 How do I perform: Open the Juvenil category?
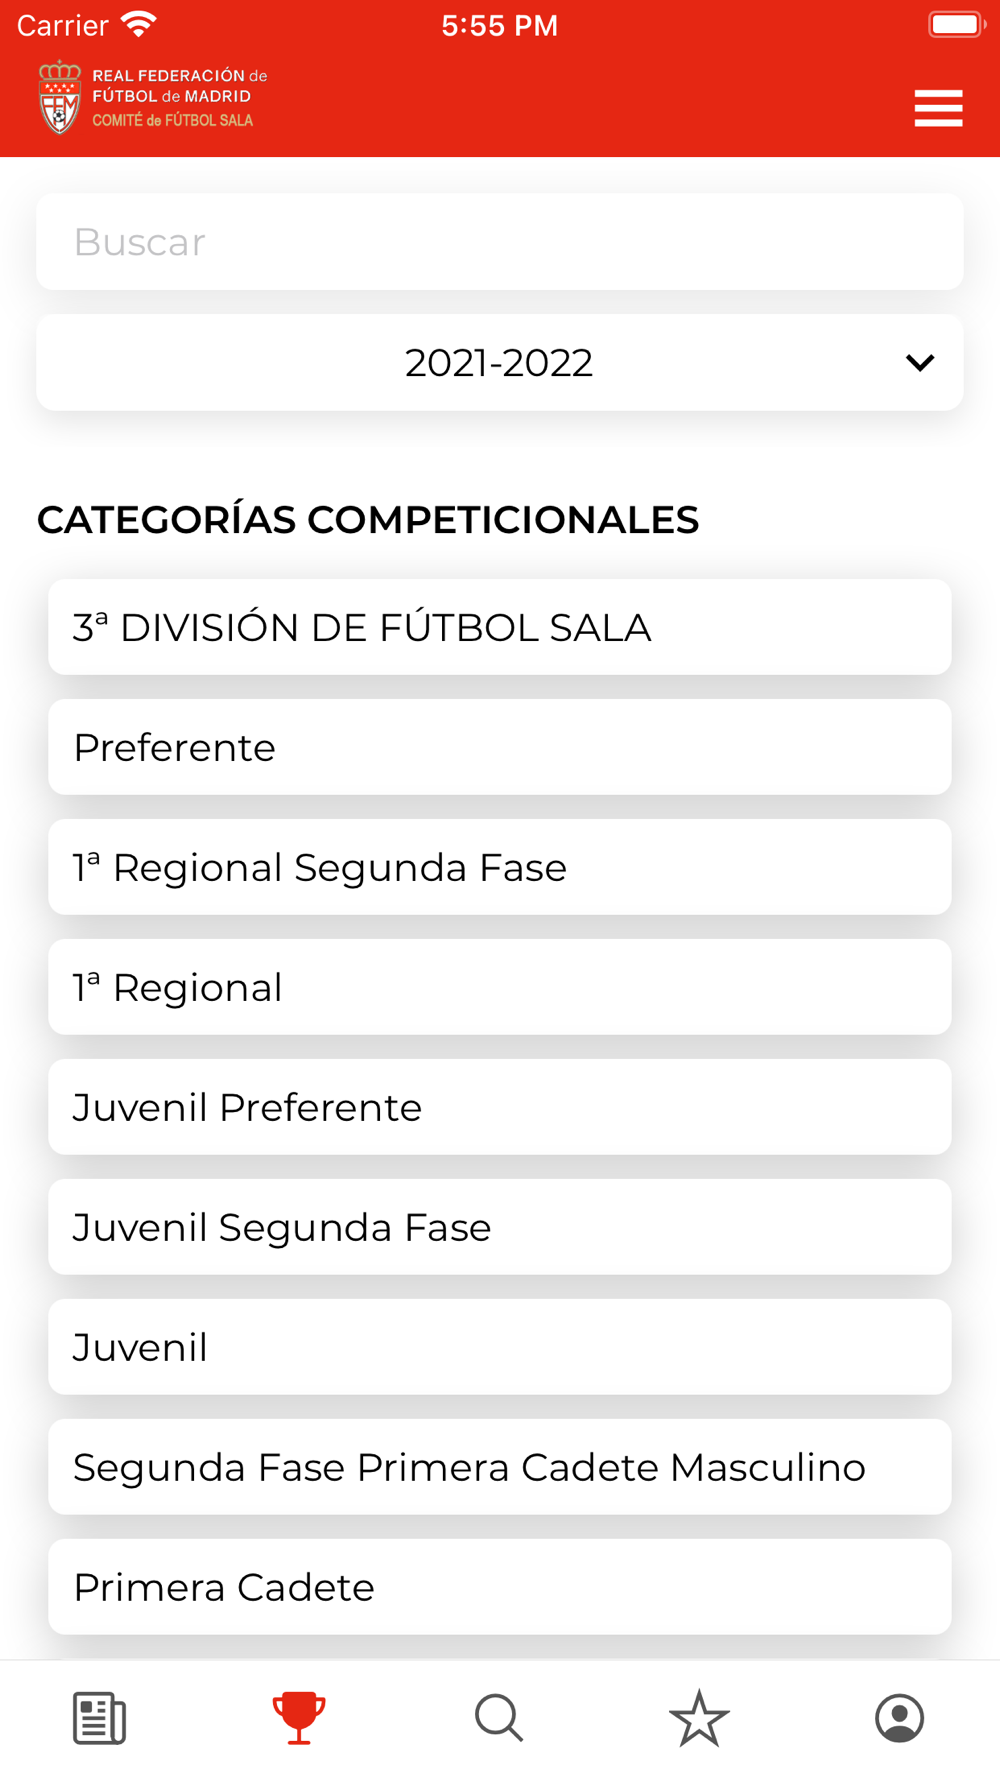tap(500, 1347)
